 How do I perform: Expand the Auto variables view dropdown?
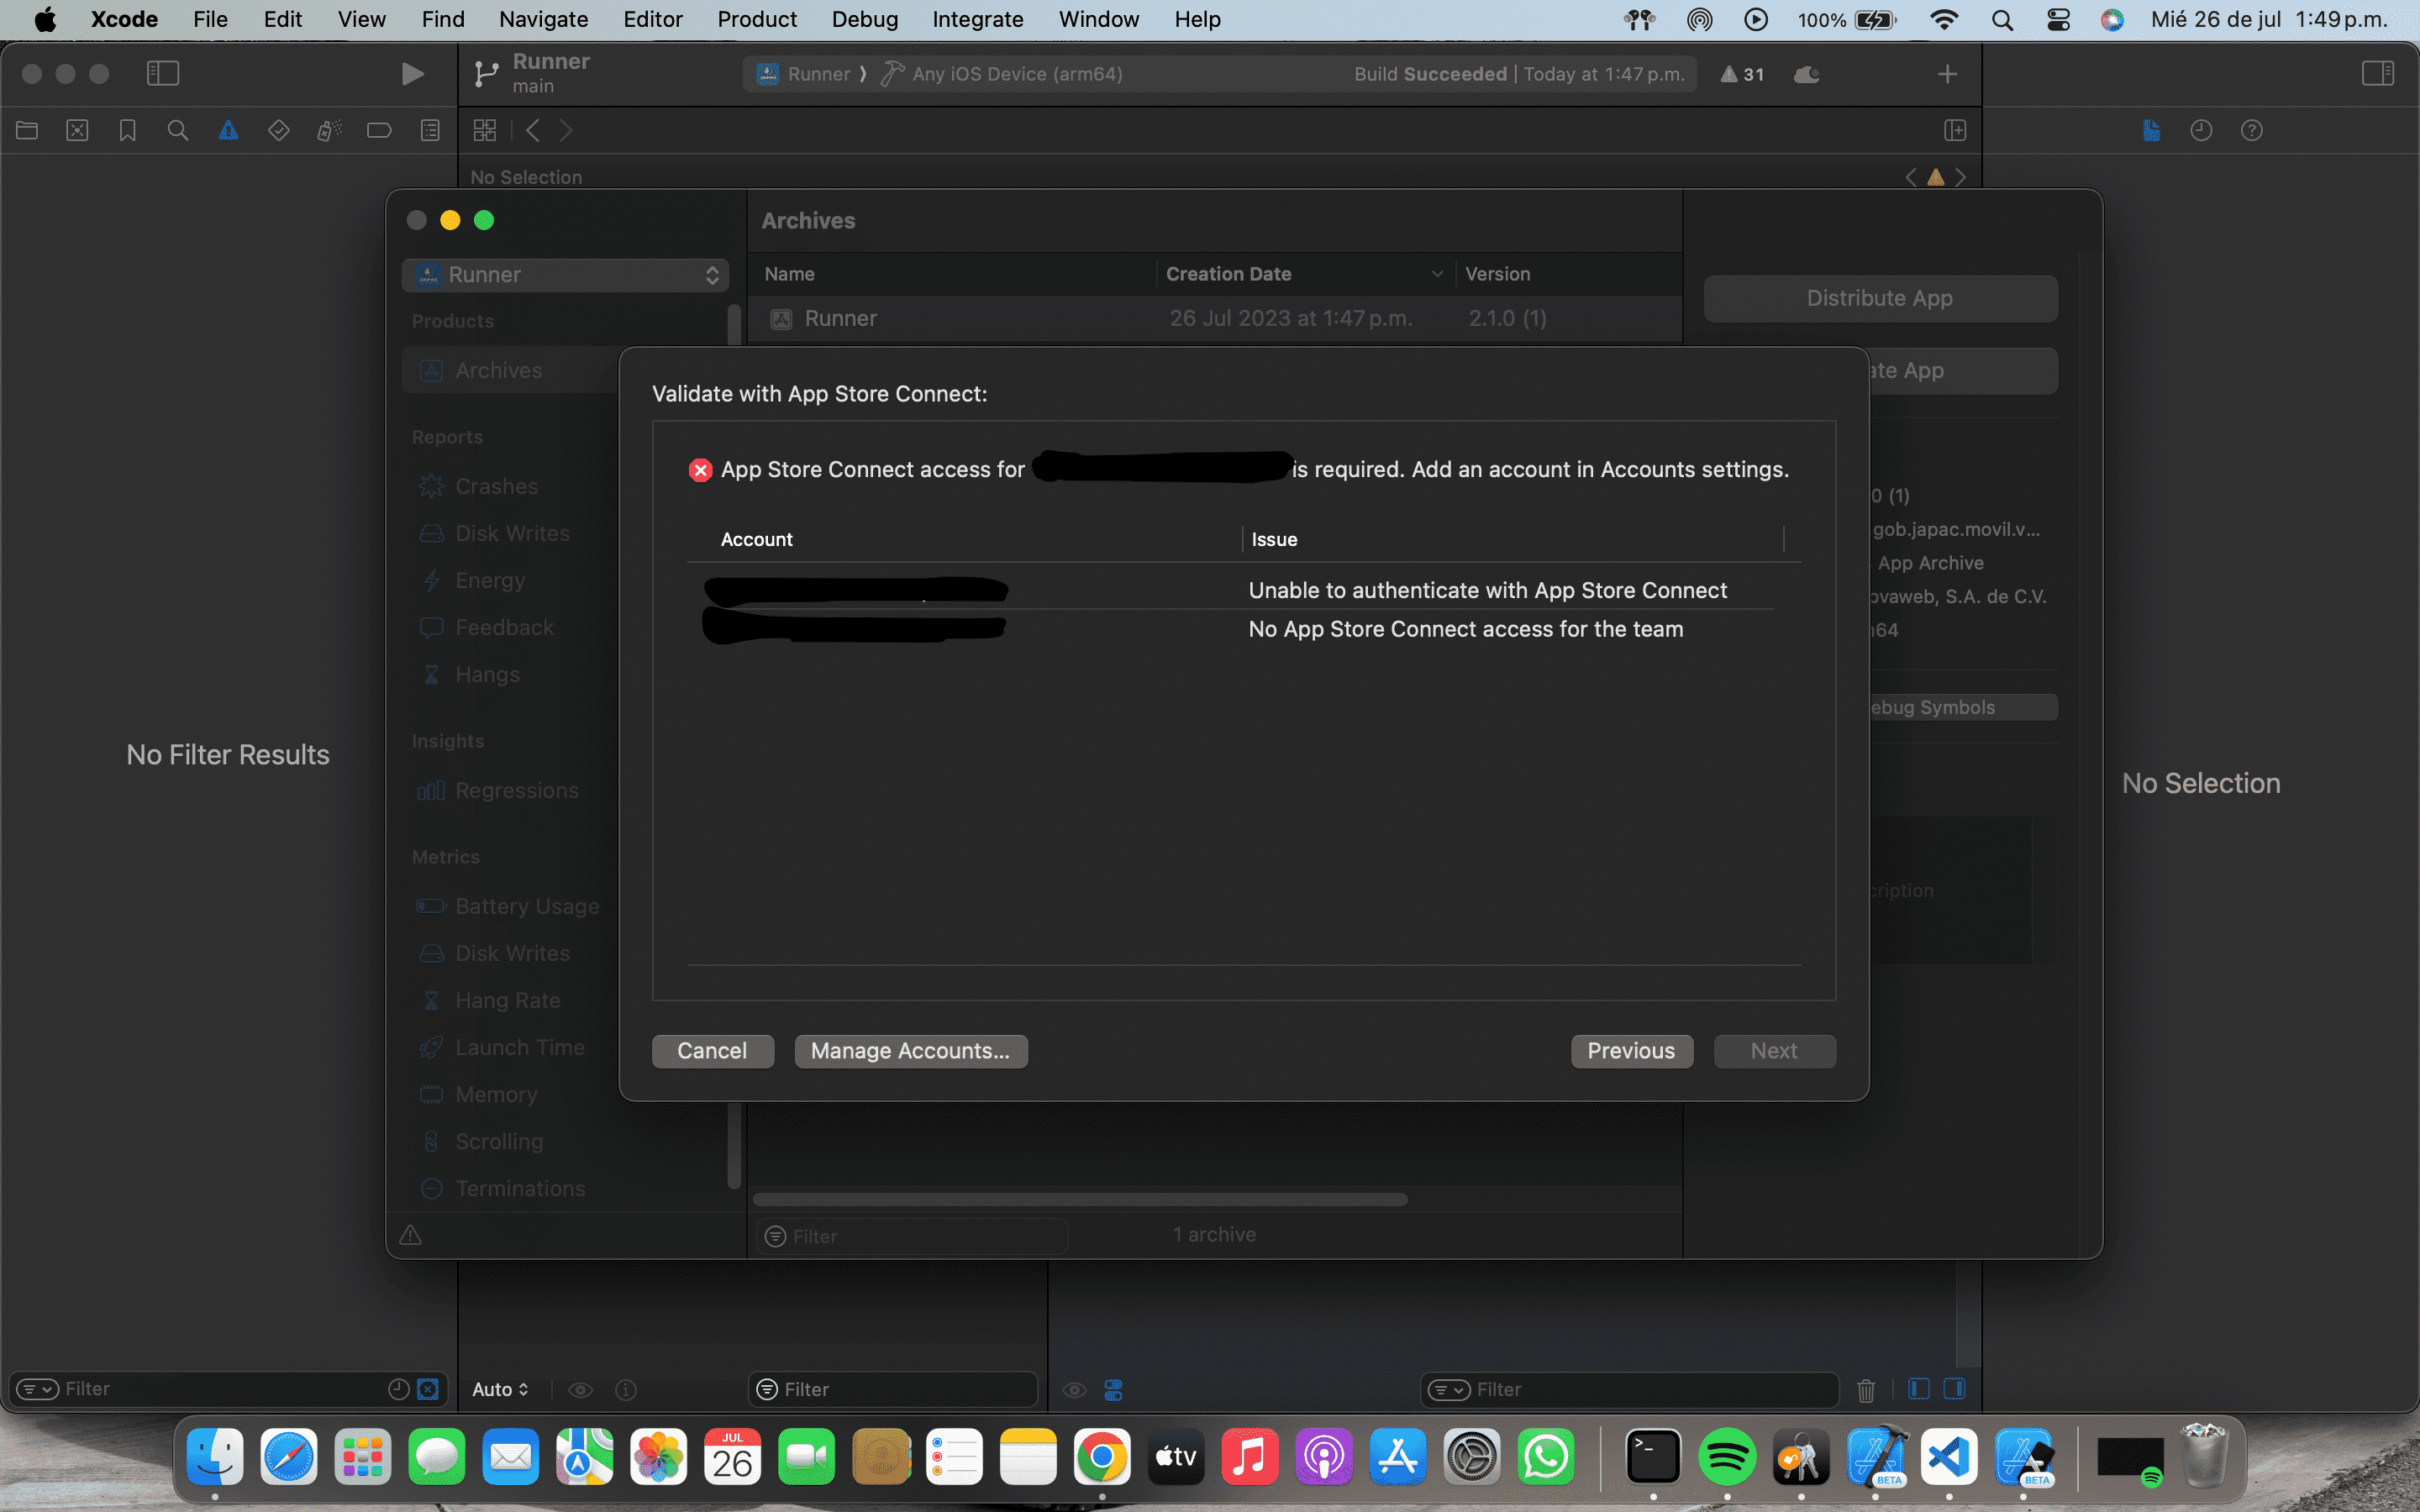pyautogui.click(x=500, y=1389)
